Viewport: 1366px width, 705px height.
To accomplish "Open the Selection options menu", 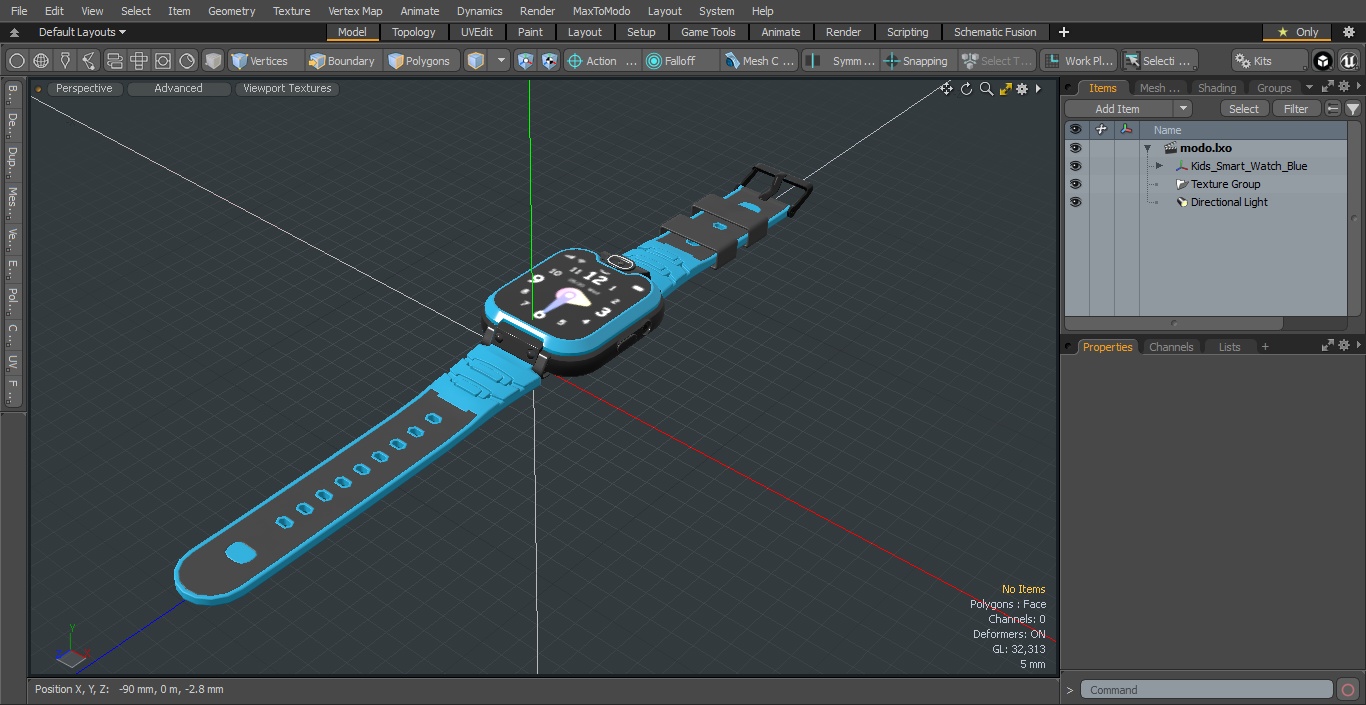I will 1159,61.
